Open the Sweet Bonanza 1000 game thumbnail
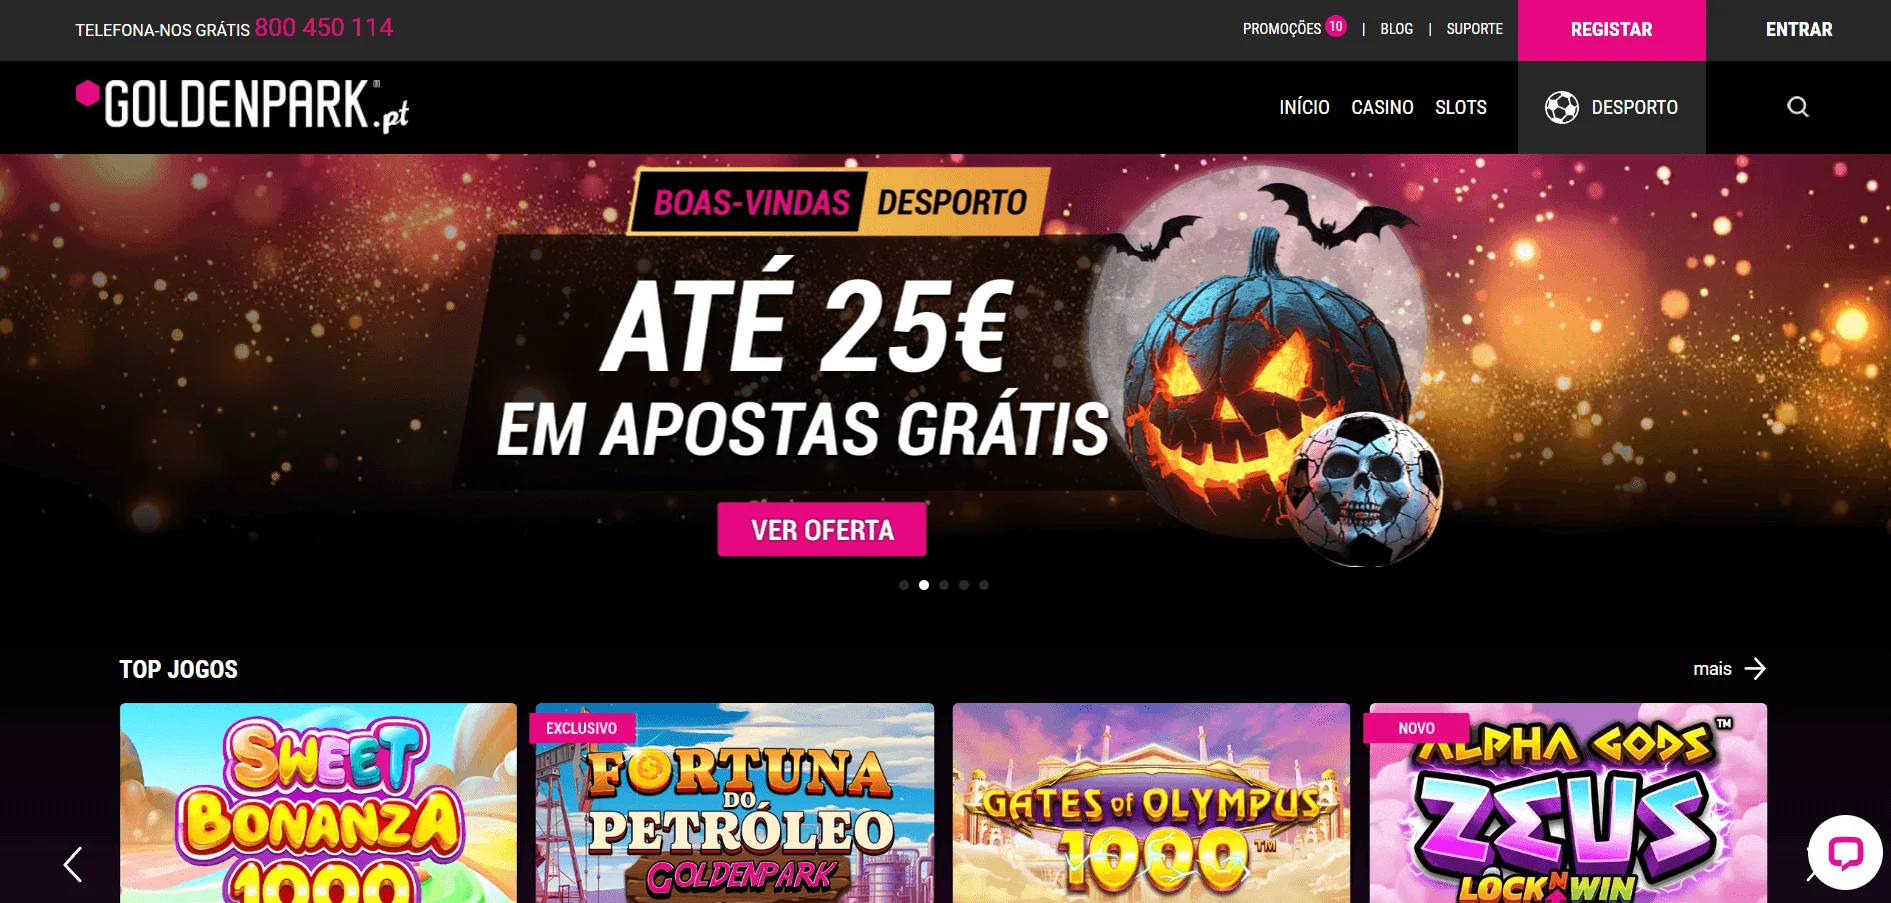Screen dimensions: 1891x903 [x=318, y=803]
